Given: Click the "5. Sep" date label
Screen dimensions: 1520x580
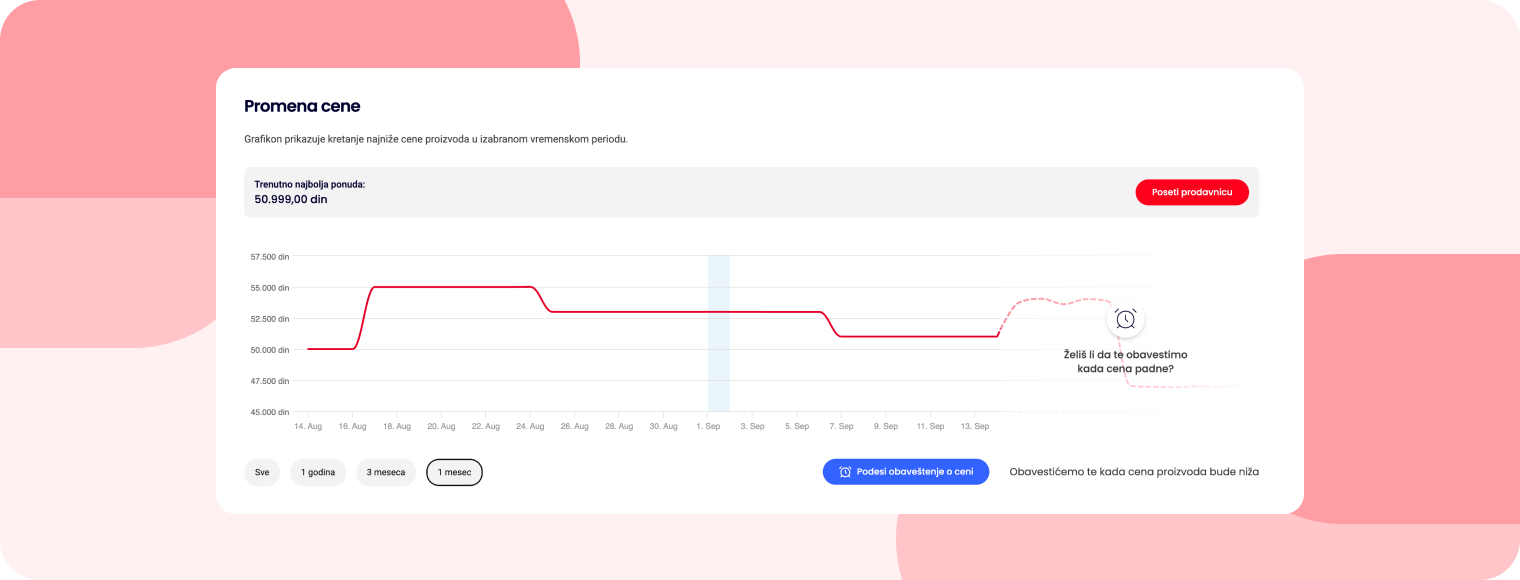Looking at the screenshot, I should 797,426.
